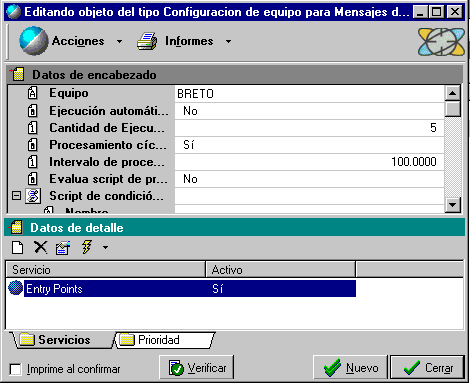Viewport: 470px width, 383px height.
Task: Expand the Acciones dropdown arrow
Action: [119, 41]
